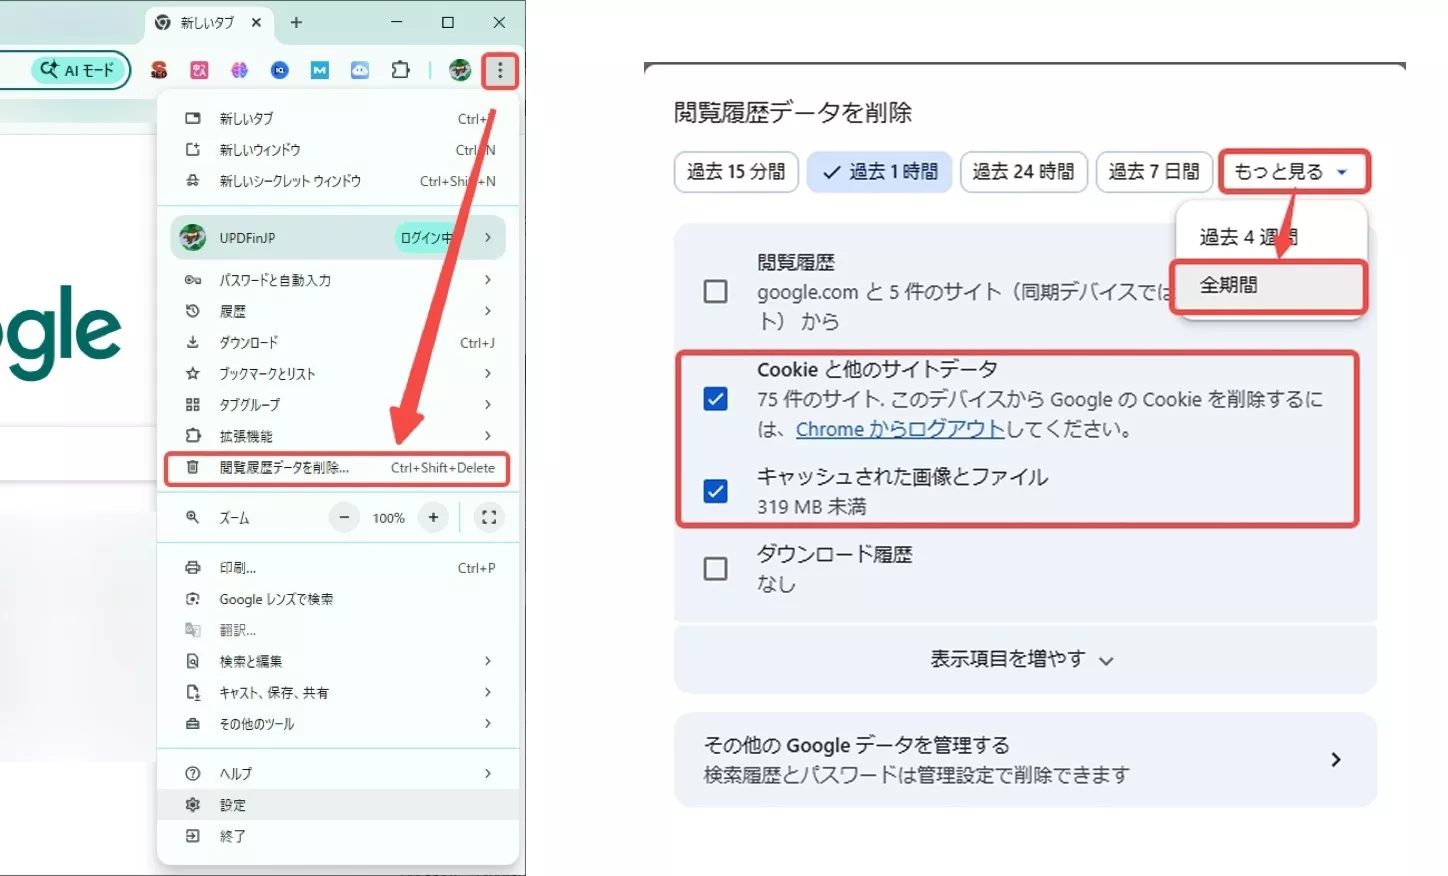Open 新しいシークレット ウィンドウ from the menu

pyautogui.click(x=338, y=181)
